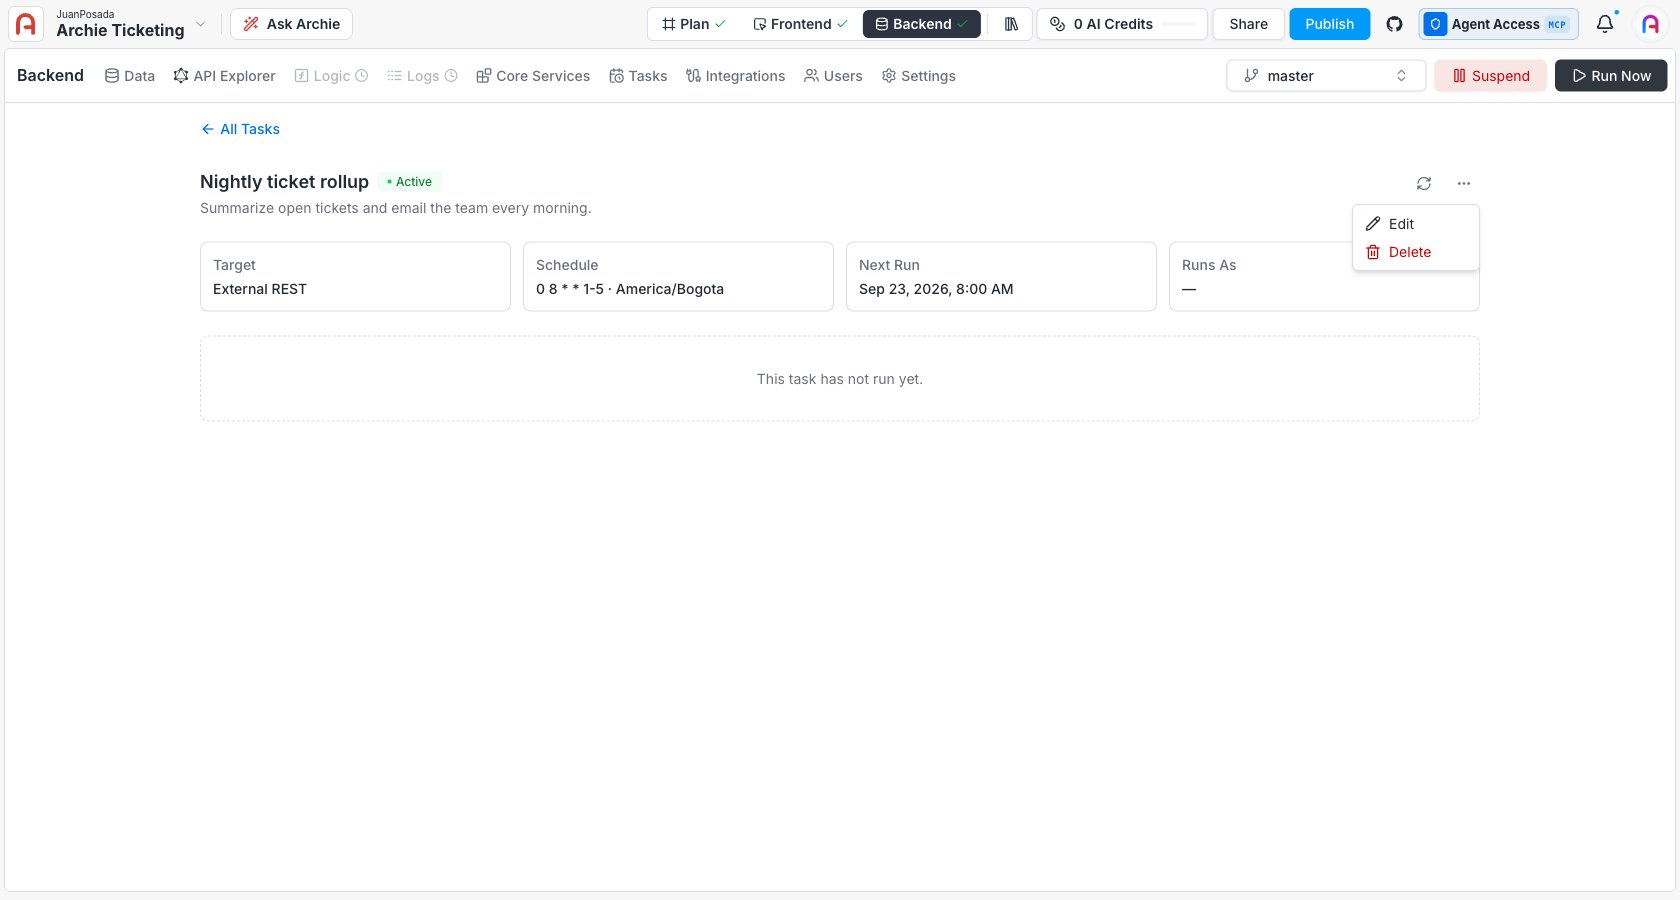Refresh the Nightly ticket rollup task
The width and height of the screenshot is (1680, 900).
pos(1424,183)
